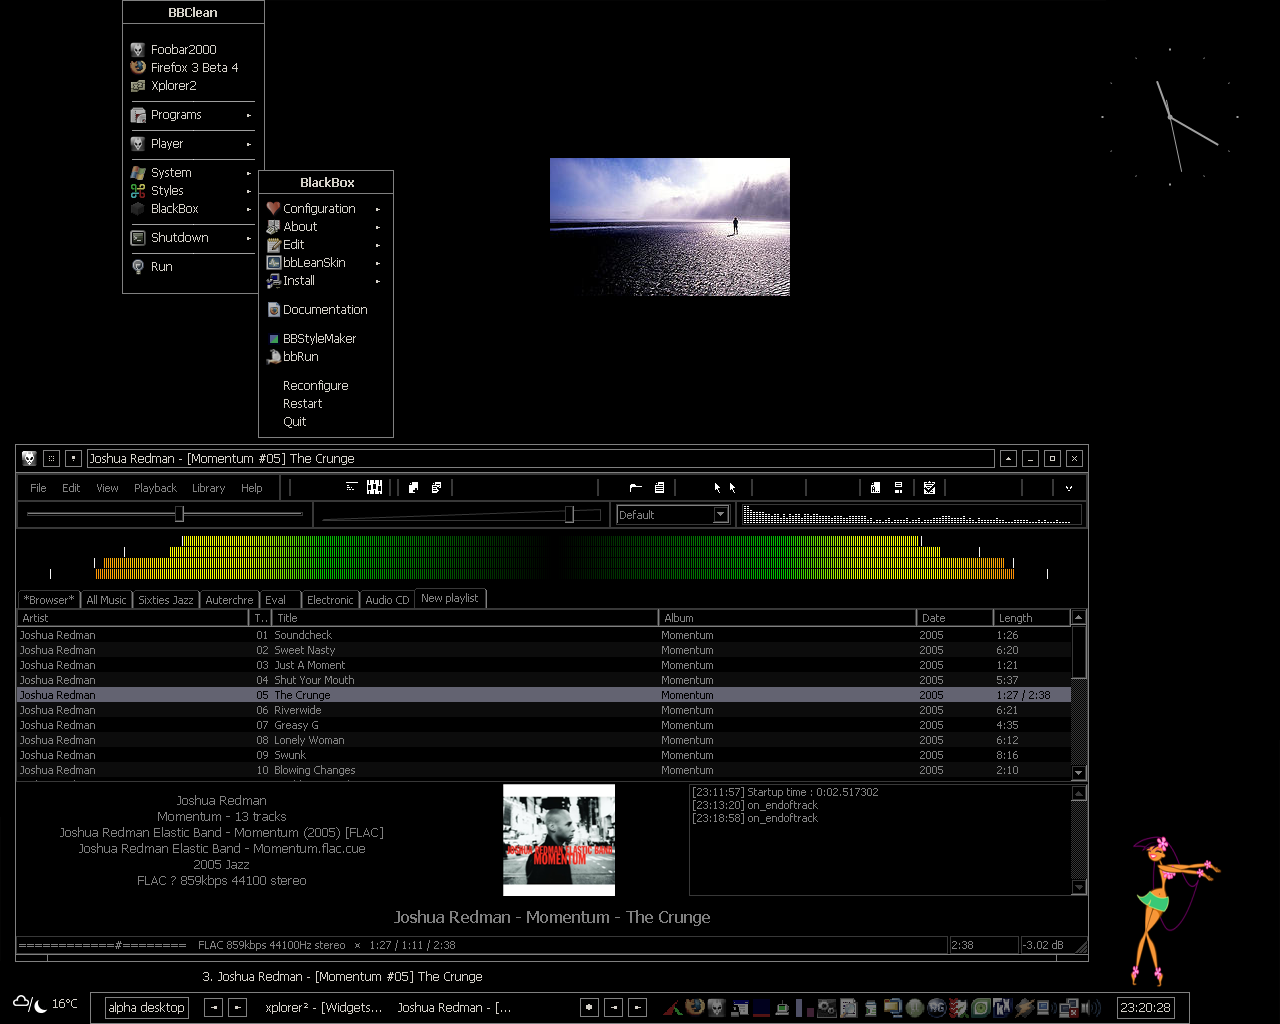Screen dimensions: 1280x1024
Task: Click the alpha desktop workspace label
Action: click(146, 1007)
